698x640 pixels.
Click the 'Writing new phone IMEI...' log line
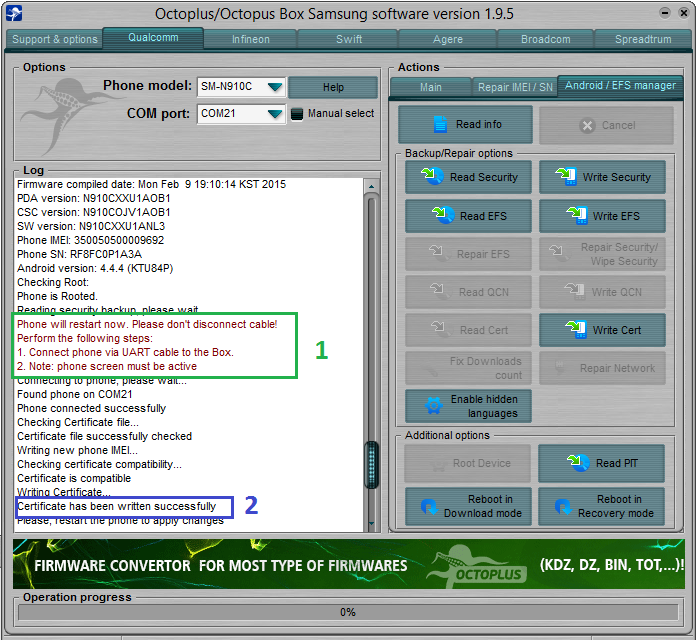(x=77, y=450)
